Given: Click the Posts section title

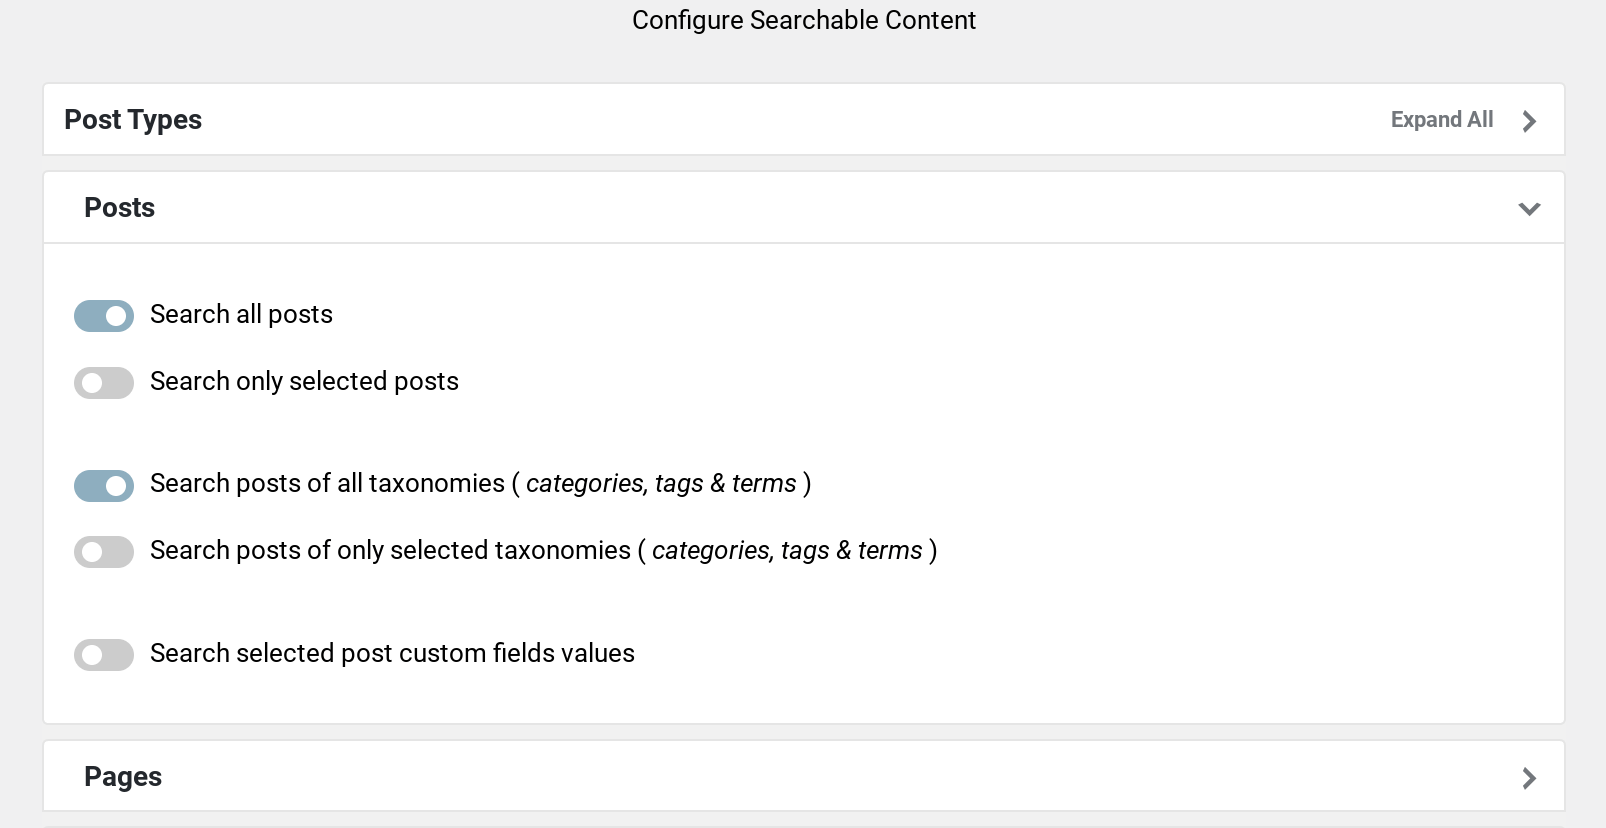Looking at the screenshot, I should pos(120,208).
